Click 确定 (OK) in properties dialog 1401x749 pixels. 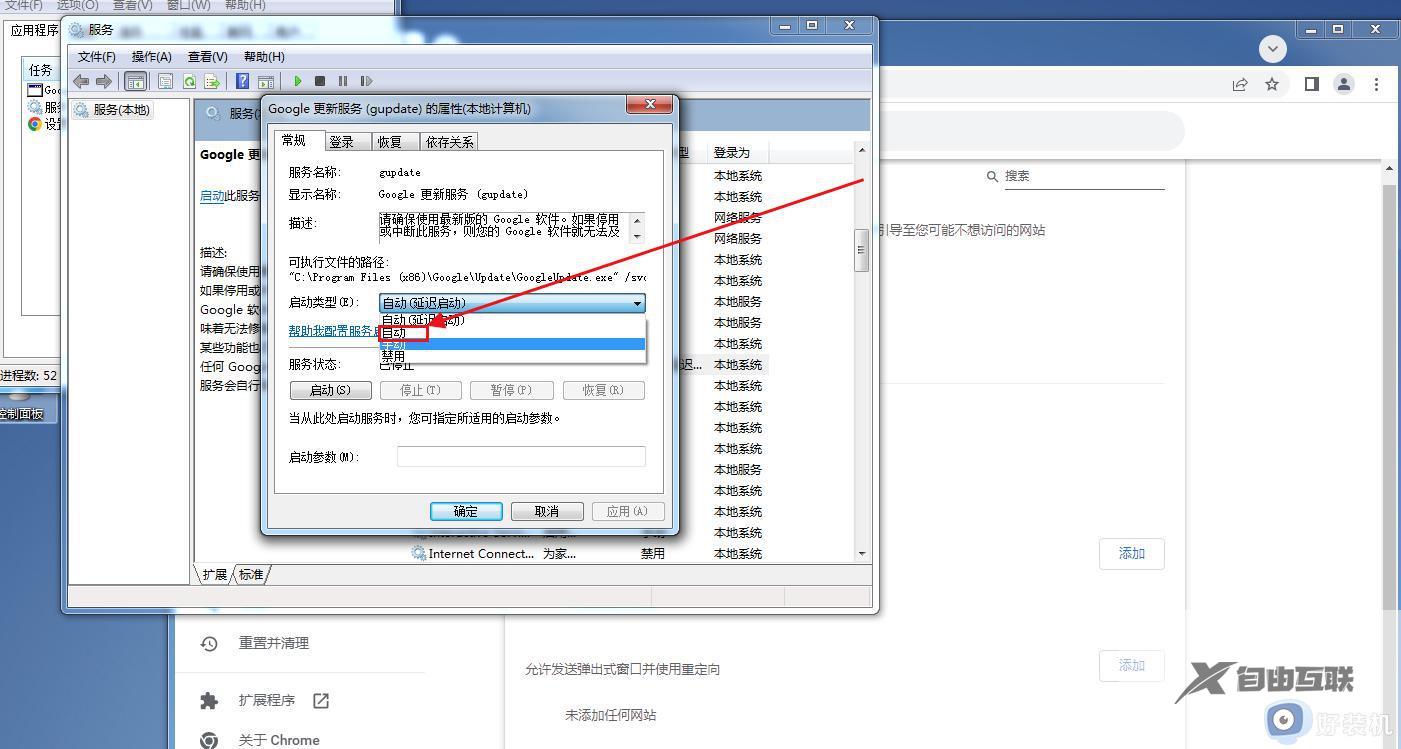pyautogui.click(x=466, y=511)
